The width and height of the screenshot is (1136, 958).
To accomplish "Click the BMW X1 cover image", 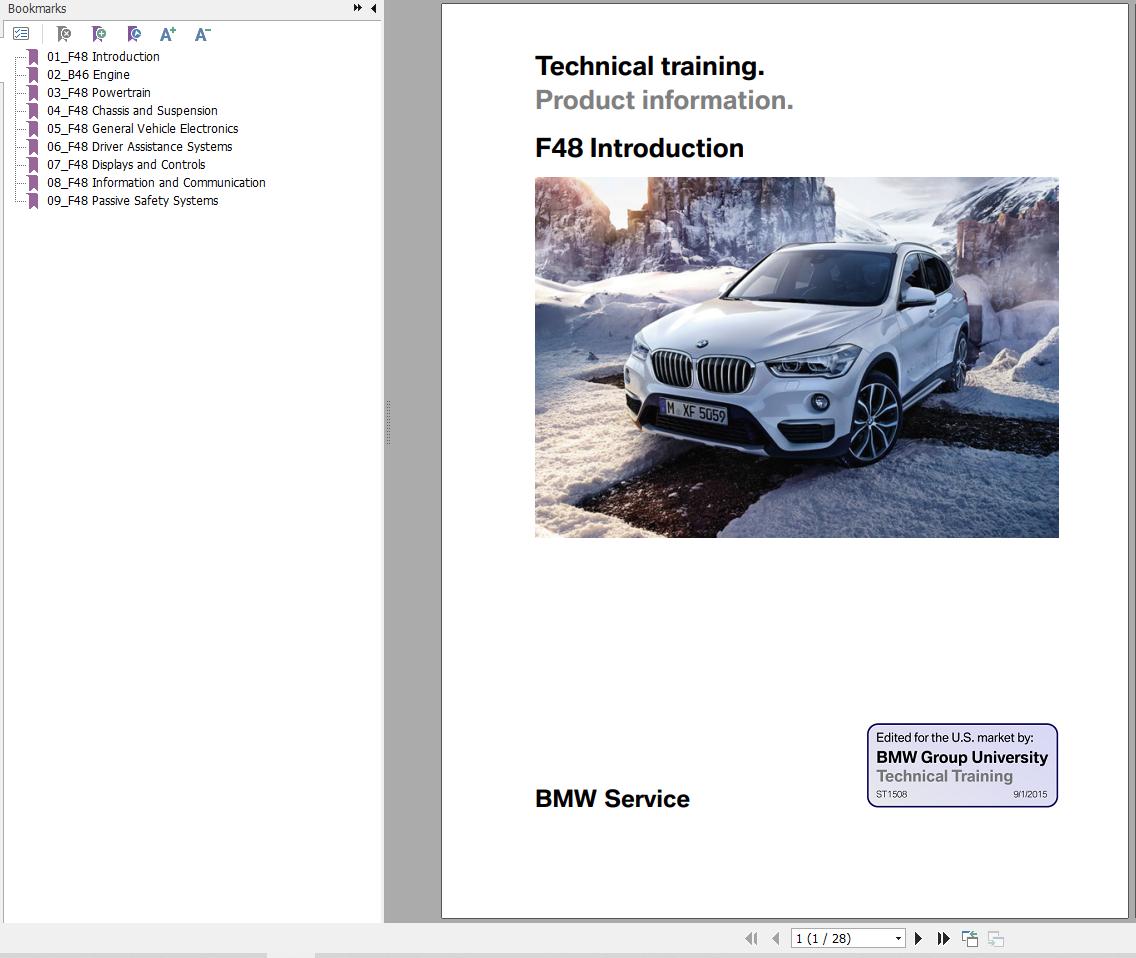I will (x=797, y=357).
